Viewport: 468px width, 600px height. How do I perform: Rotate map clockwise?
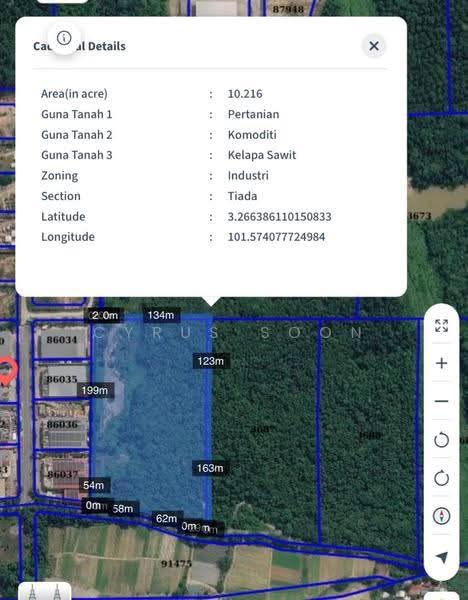441,478
